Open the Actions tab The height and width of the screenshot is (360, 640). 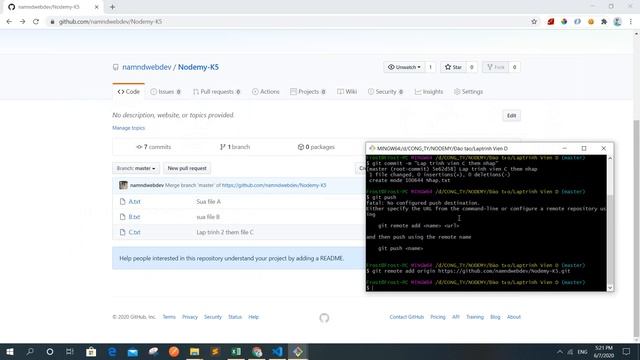point(266,92)
